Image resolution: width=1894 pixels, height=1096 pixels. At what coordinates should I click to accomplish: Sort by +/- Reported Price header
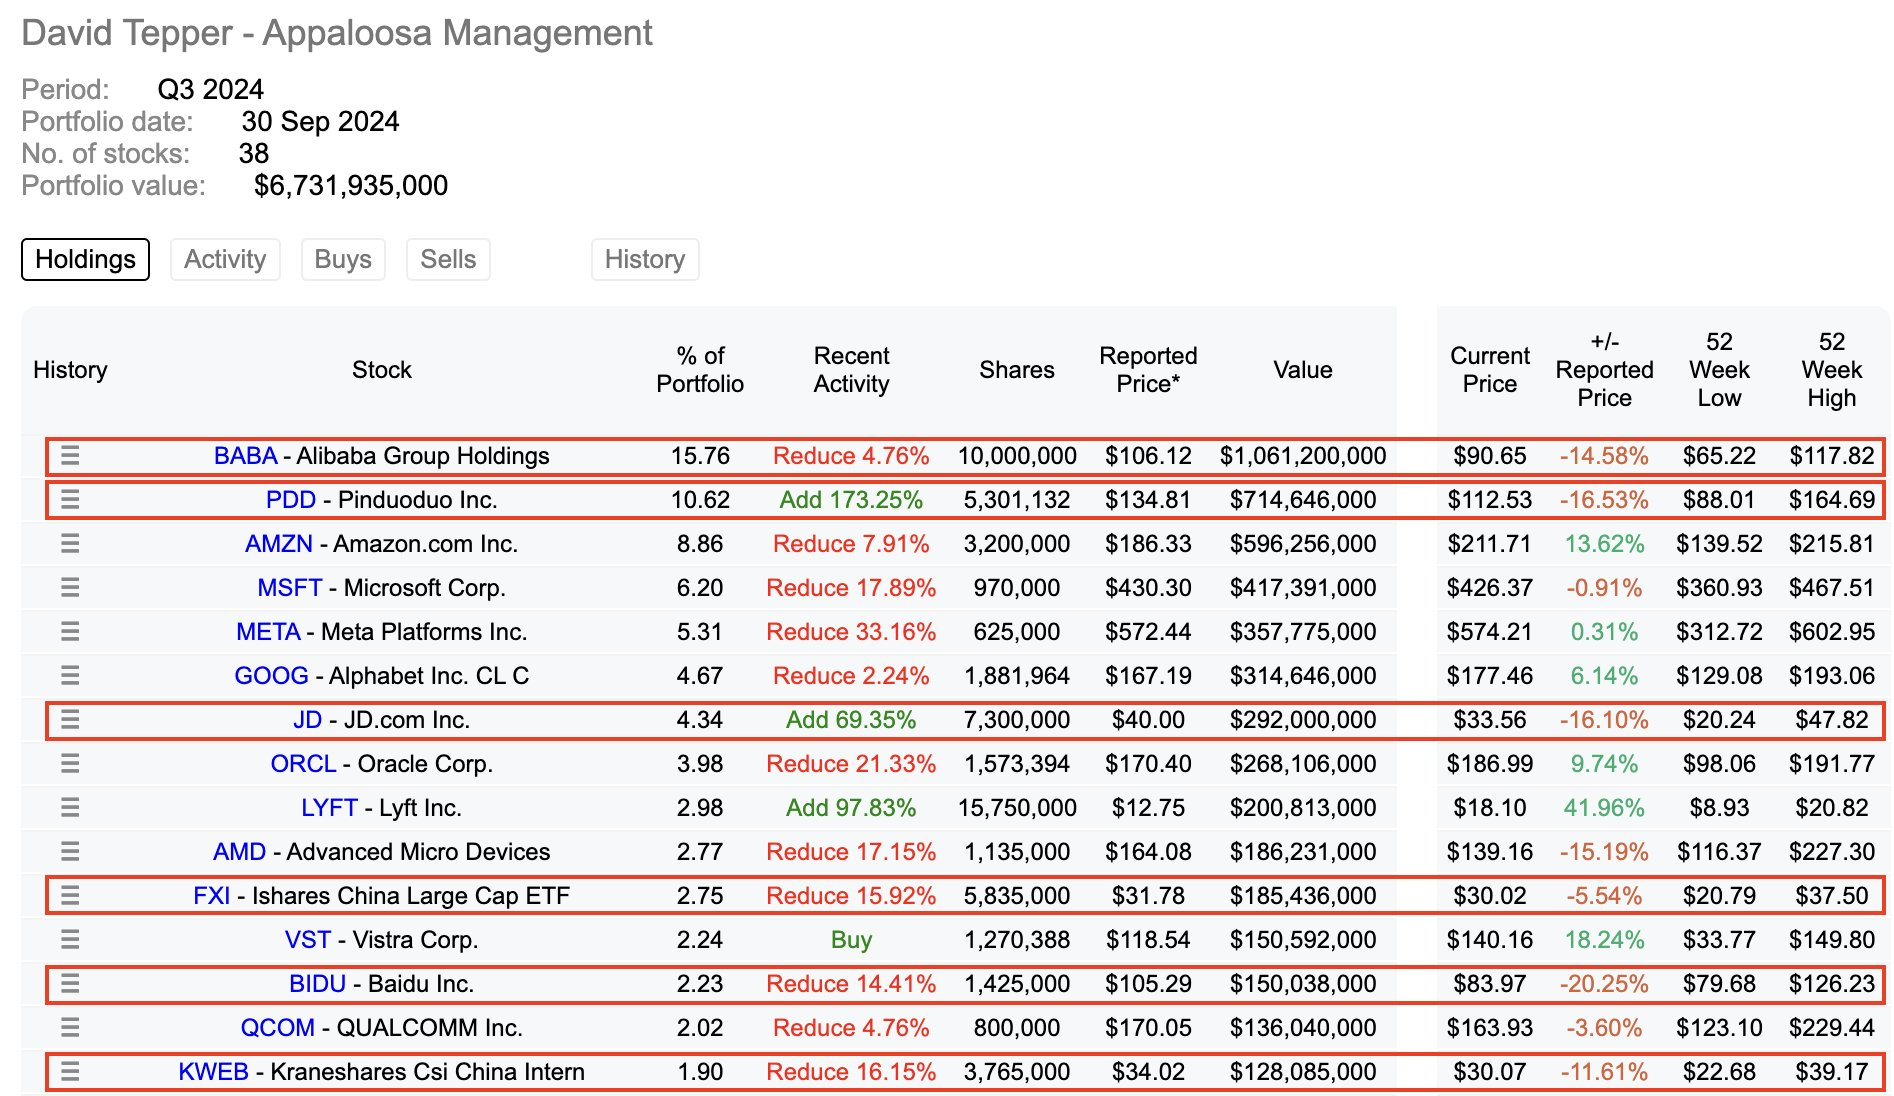click(x=1605, y=370)
